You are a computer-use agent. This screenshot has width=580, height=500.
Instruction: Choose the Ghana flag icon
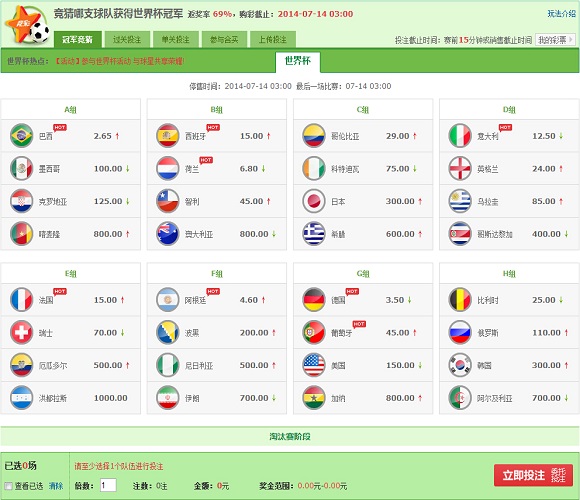point(314,398)
